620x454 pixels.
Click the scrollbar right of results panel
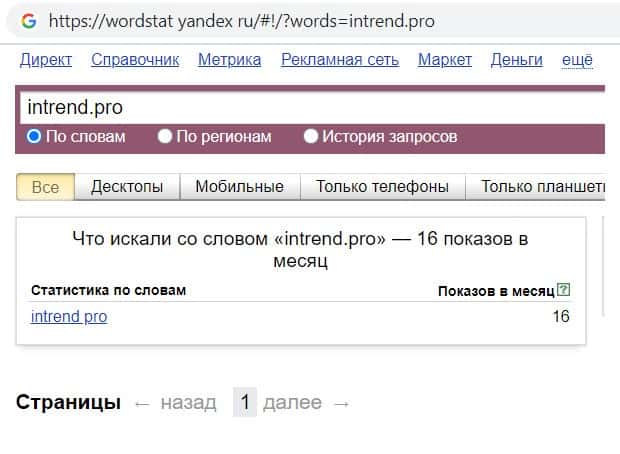[603, 266]
